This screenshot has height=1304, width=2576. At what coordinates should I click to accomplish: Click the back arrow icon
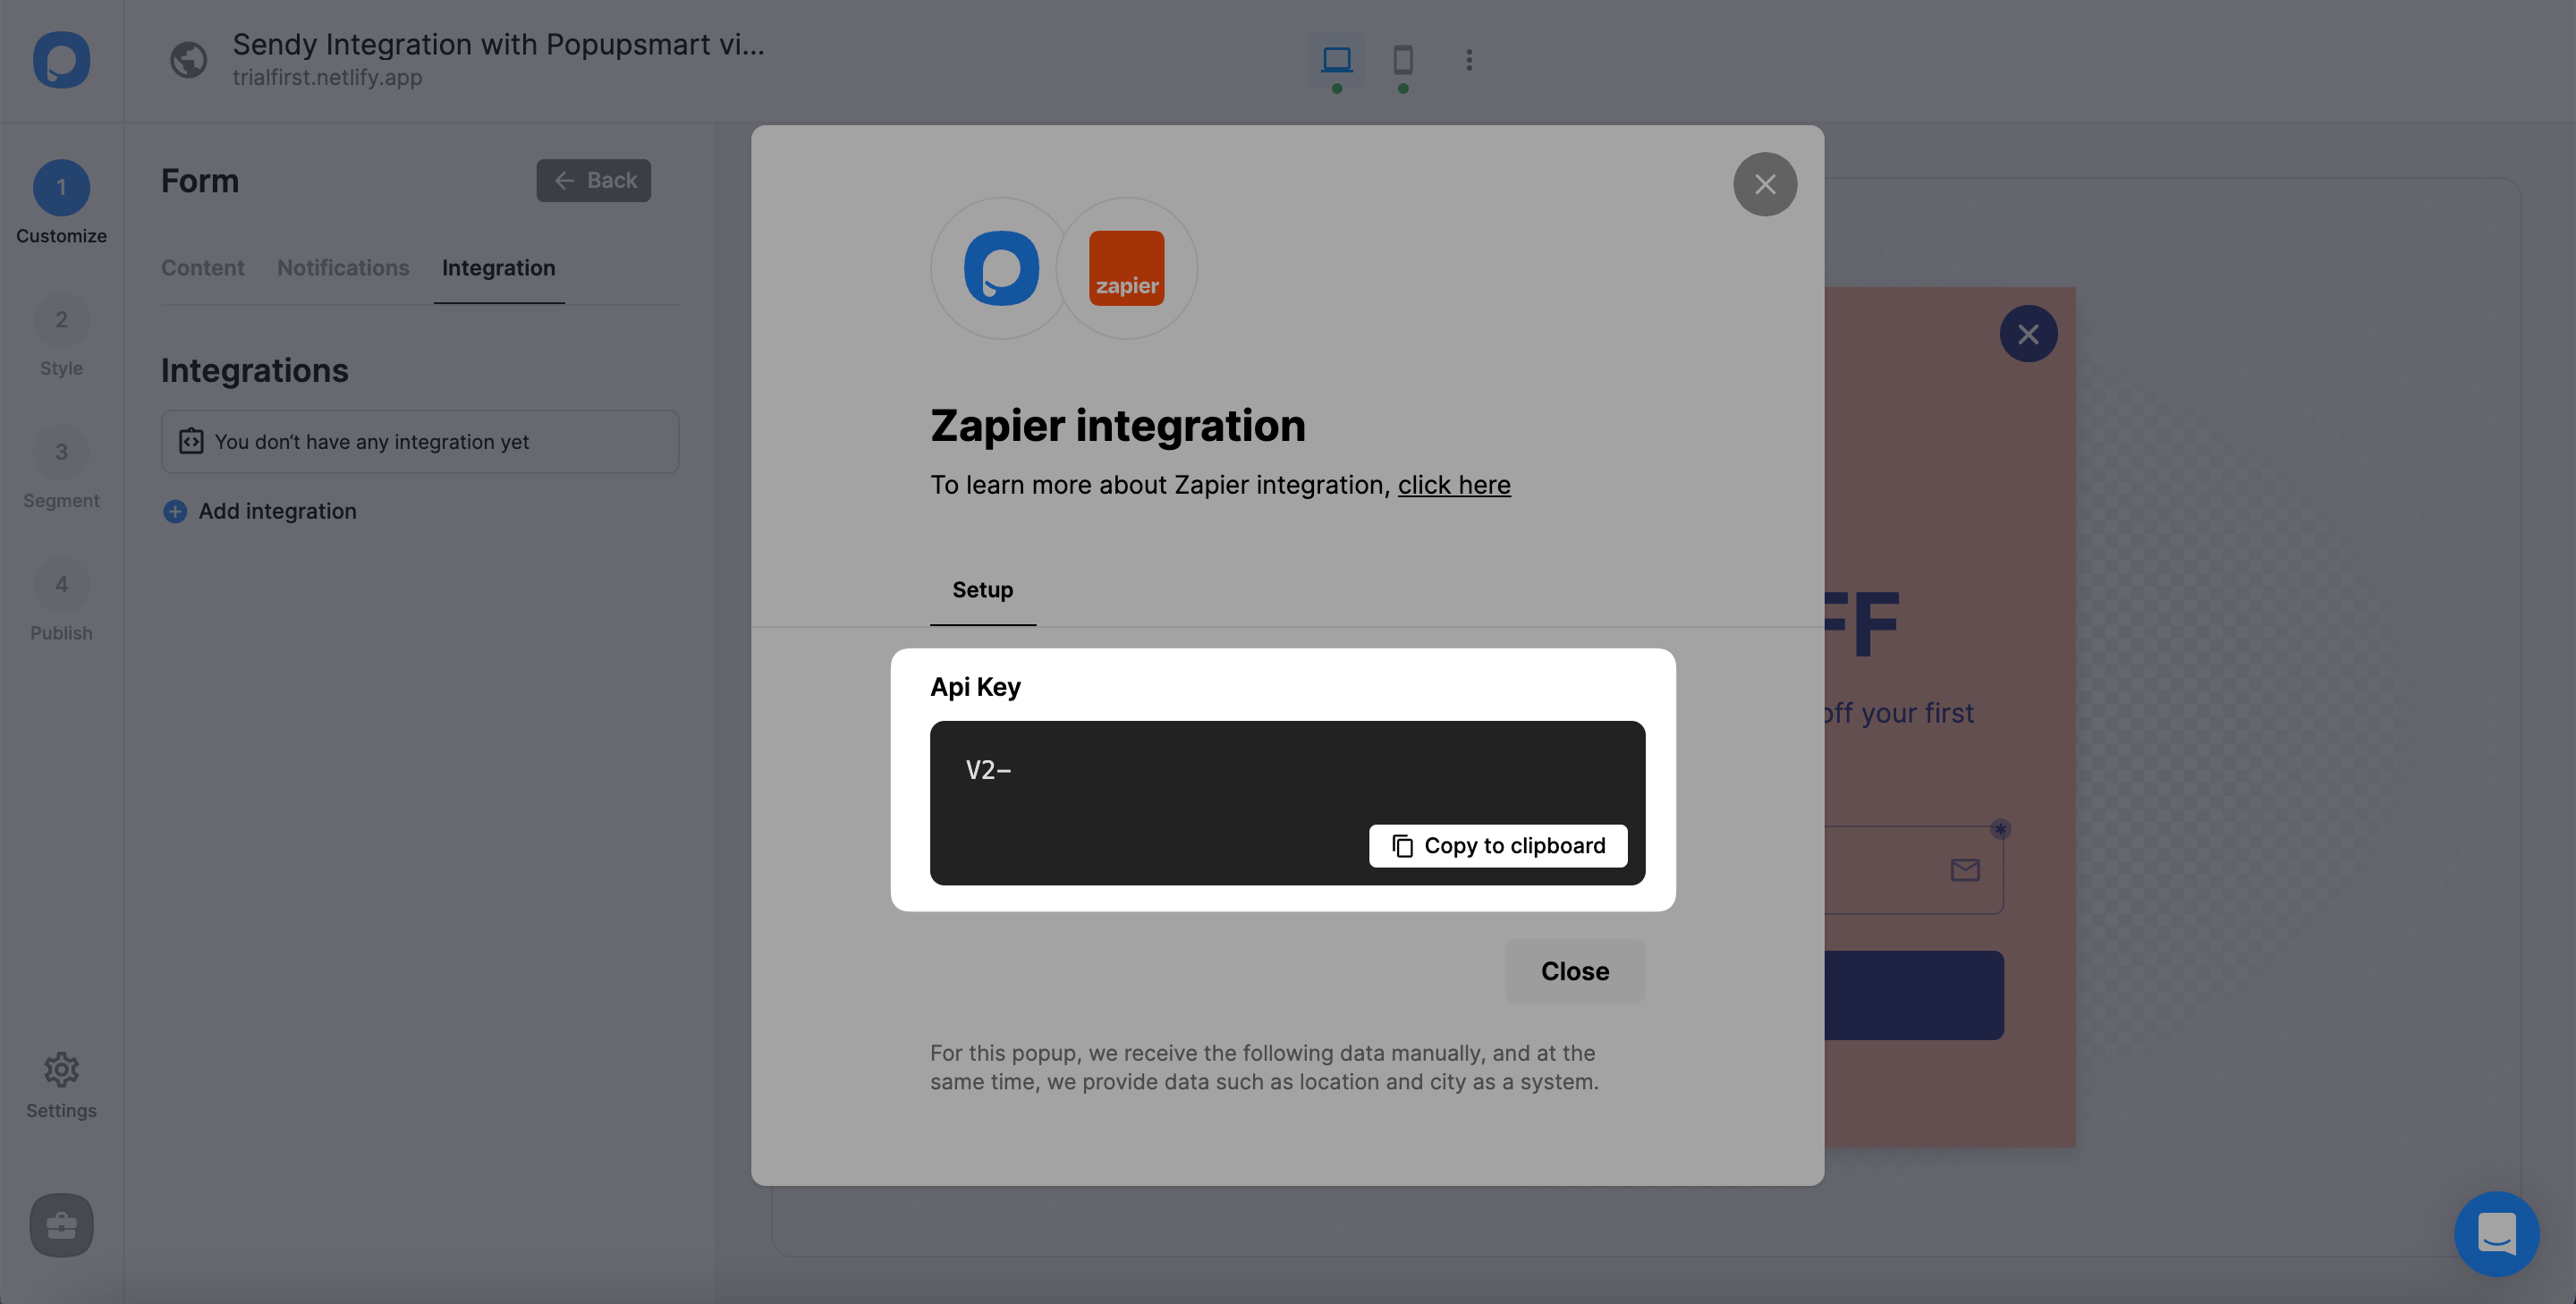[563, 180]
